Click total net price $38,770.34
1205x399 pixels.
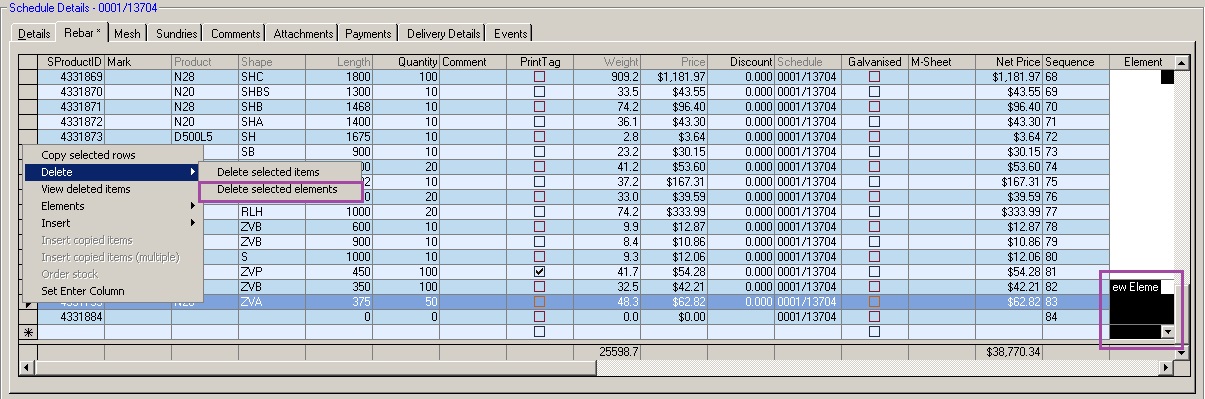(x=1009, y=352)
